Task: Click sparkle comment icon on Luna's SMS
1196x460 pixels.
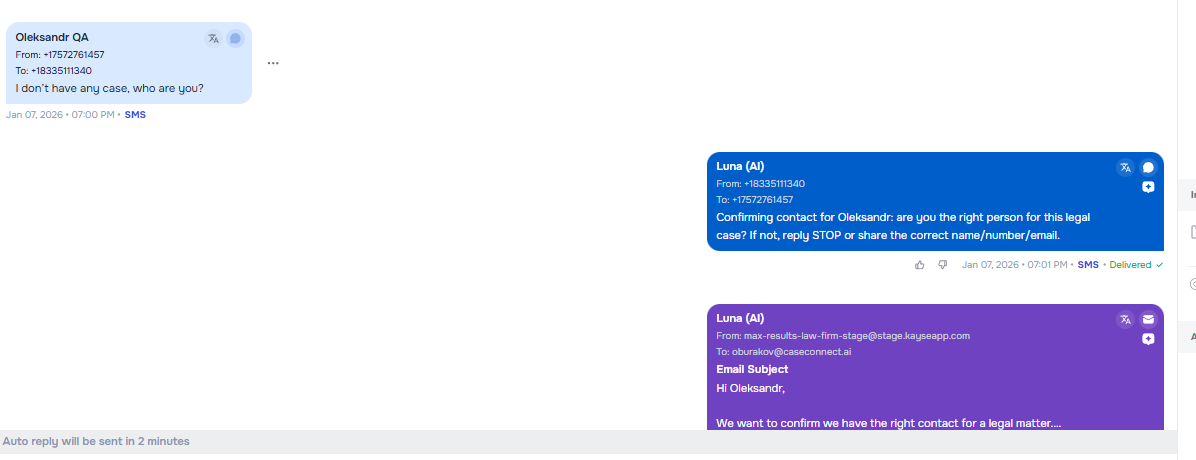Action: (x=1148, y=187)
